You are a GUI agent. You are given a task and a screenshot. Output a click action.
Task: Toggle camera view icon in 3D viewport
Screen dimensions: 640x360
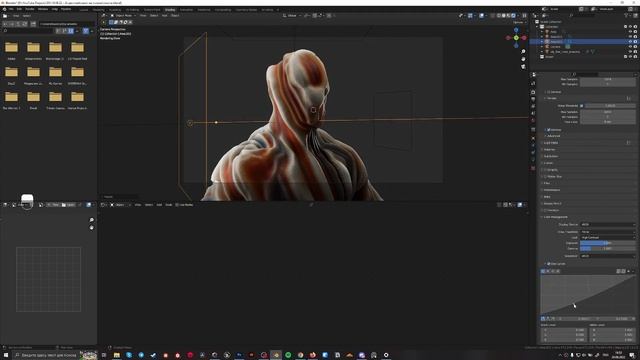523,67
